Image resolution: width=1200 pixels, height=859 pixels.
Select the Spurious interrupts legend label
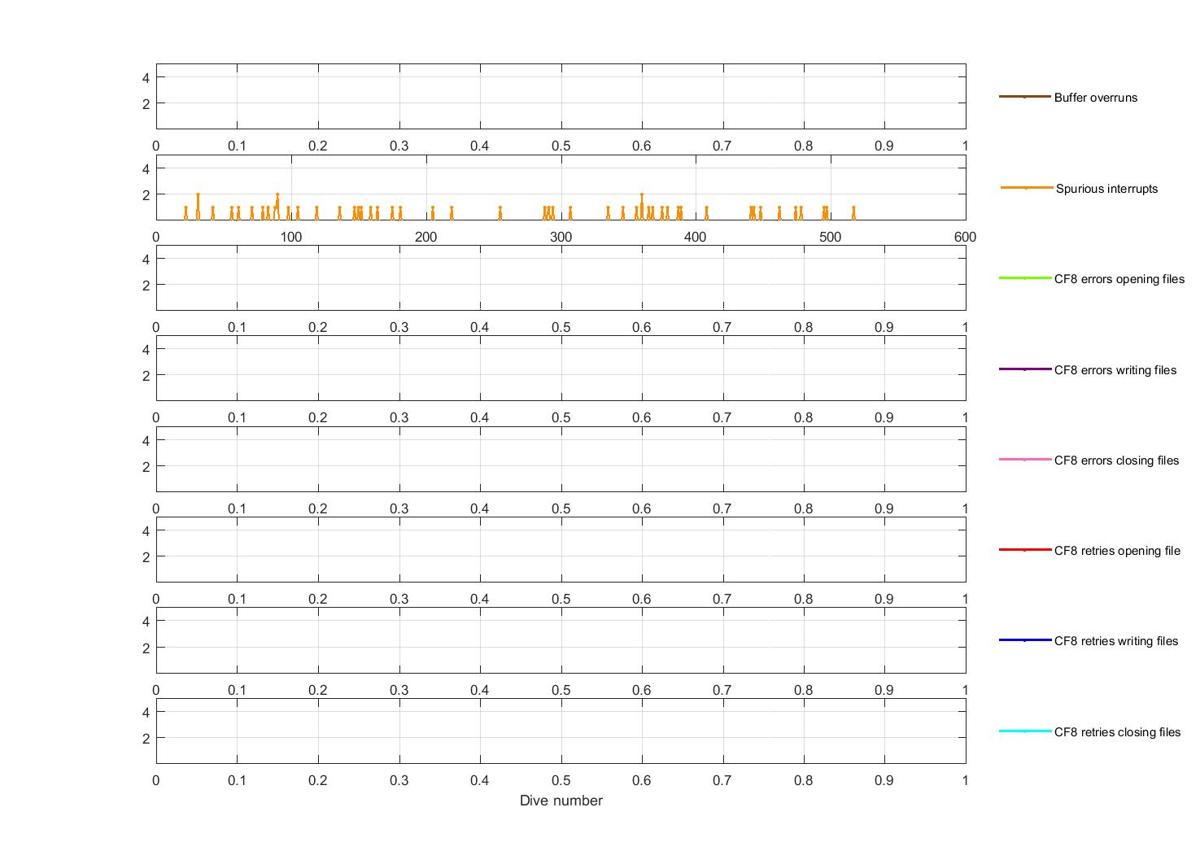coord(1107,188)
